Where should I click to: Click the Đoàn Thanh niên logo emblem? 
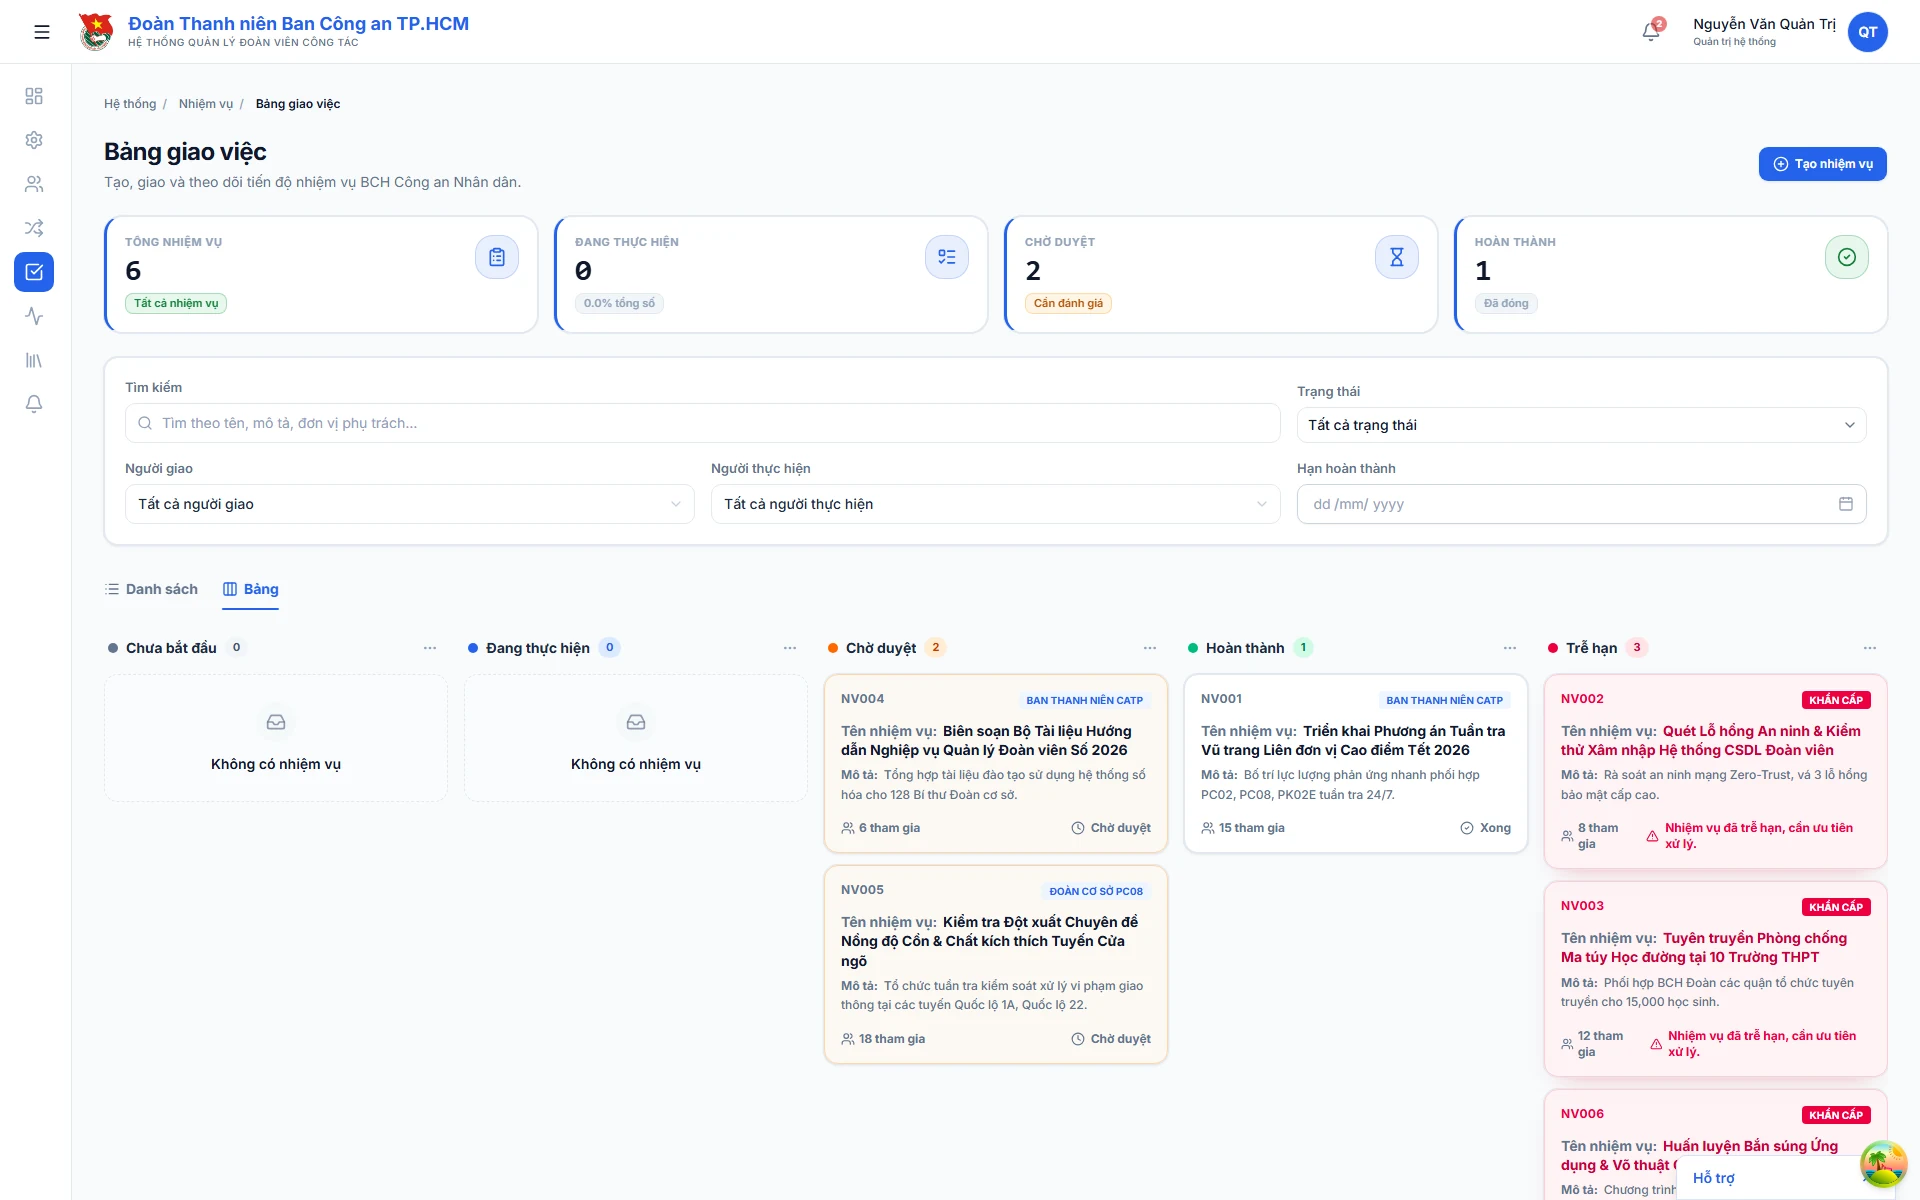pyautogui.click(x=96, y=32)
